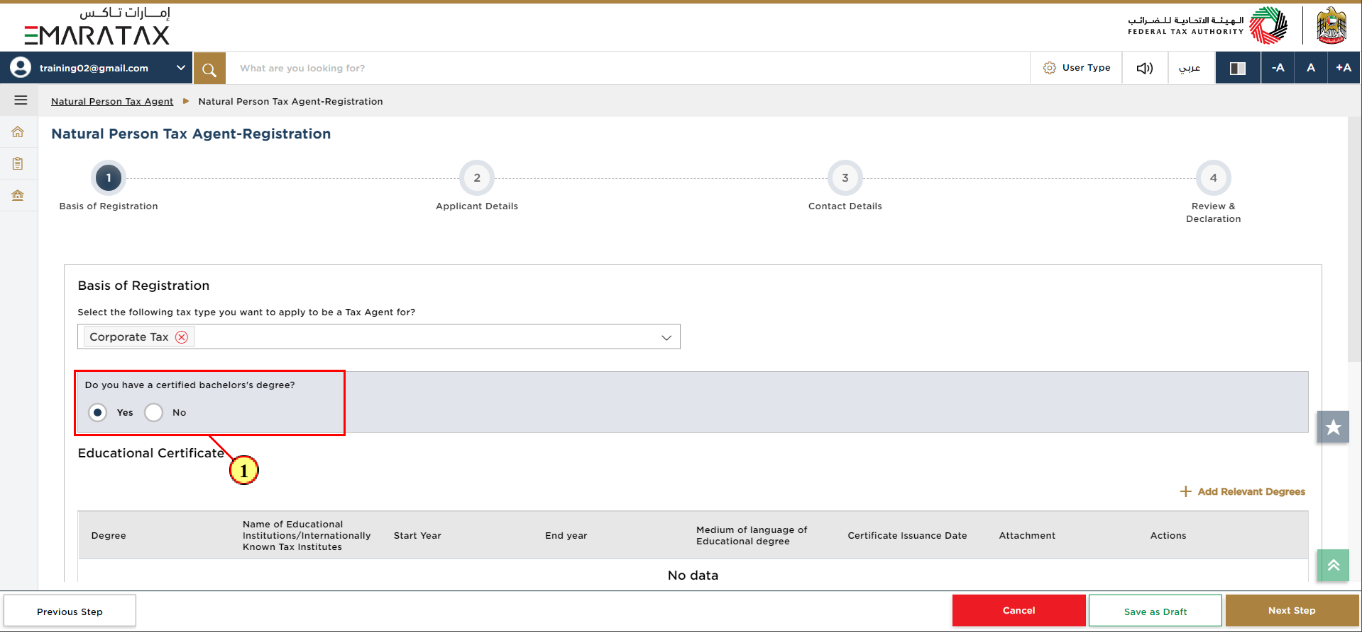Focus the 'What are you looking for?' search field
Image resolution: width=1366 pixels, height=637 pixels.
point(628,68)
